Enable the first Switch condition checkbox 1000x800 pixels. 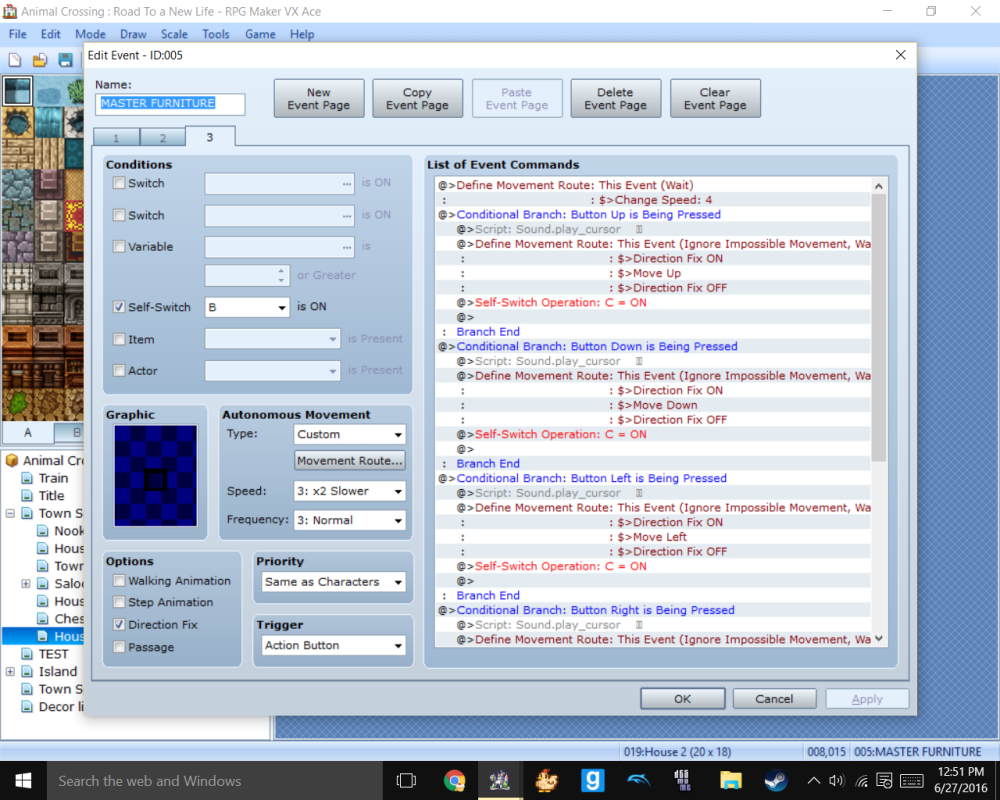tap(119, 183)
